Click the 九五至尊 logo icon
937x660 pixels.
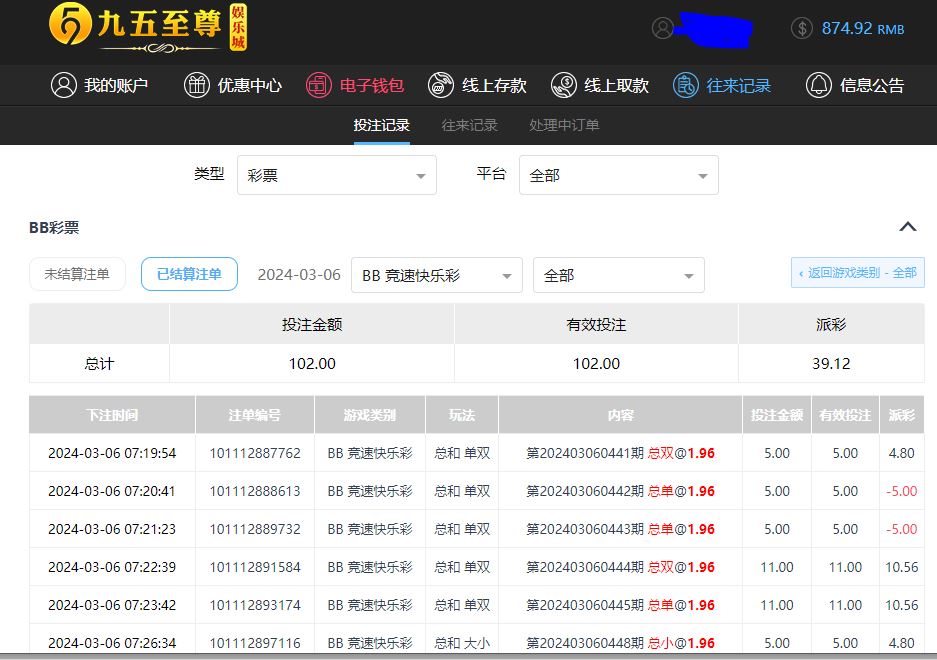coord(68,27)
